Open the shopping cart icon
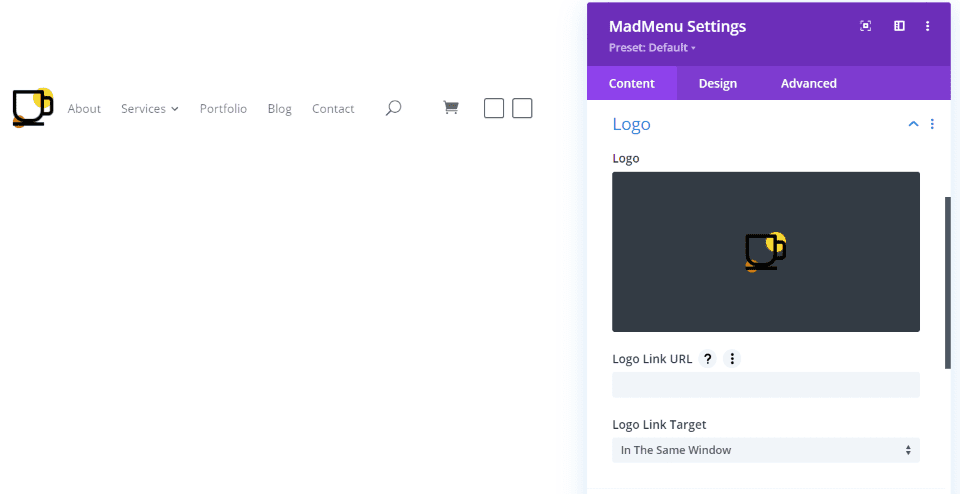960x494 pixels. (451, 108)
